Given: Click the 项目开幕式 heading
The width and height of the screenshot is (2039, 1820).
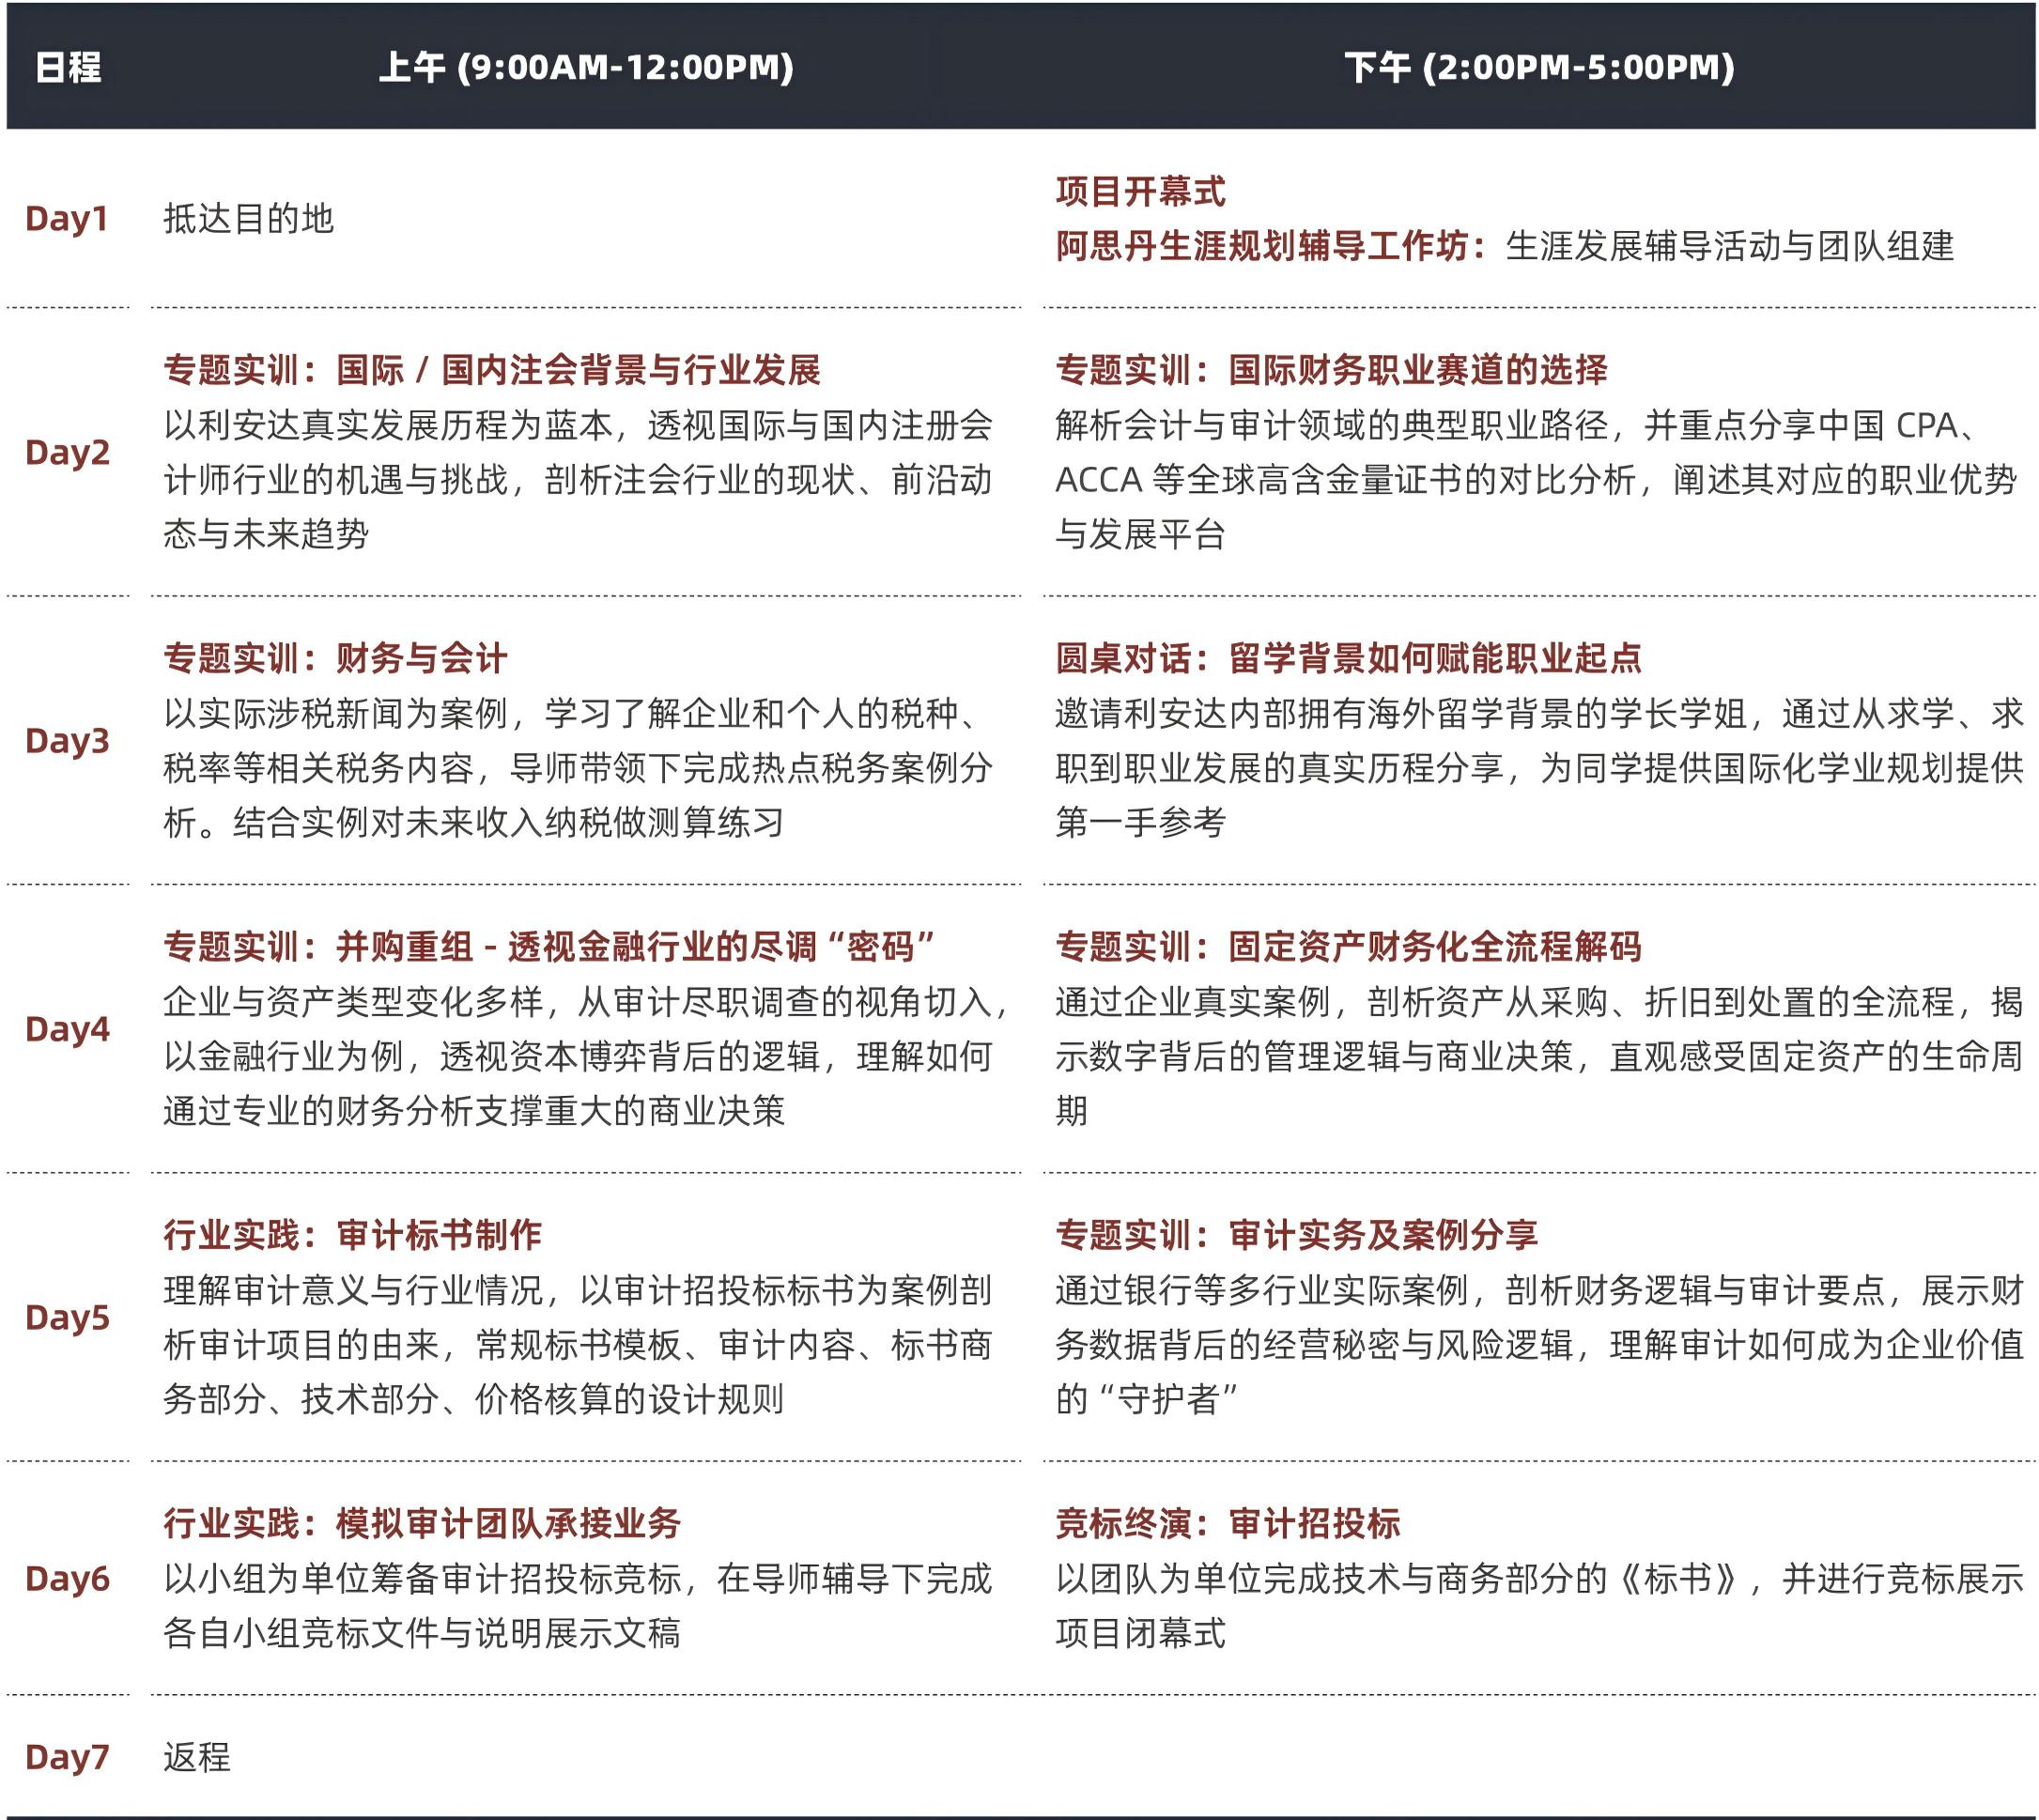Looking at the screenshot, I should [x=1140, y=191].
